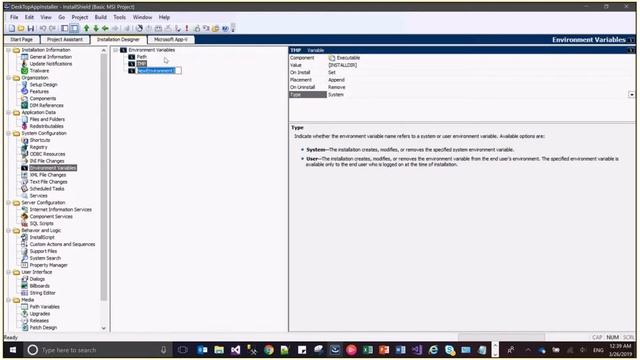Move item down with green down arrow
The height and width of the screenshot is (360, 640).
96,28
